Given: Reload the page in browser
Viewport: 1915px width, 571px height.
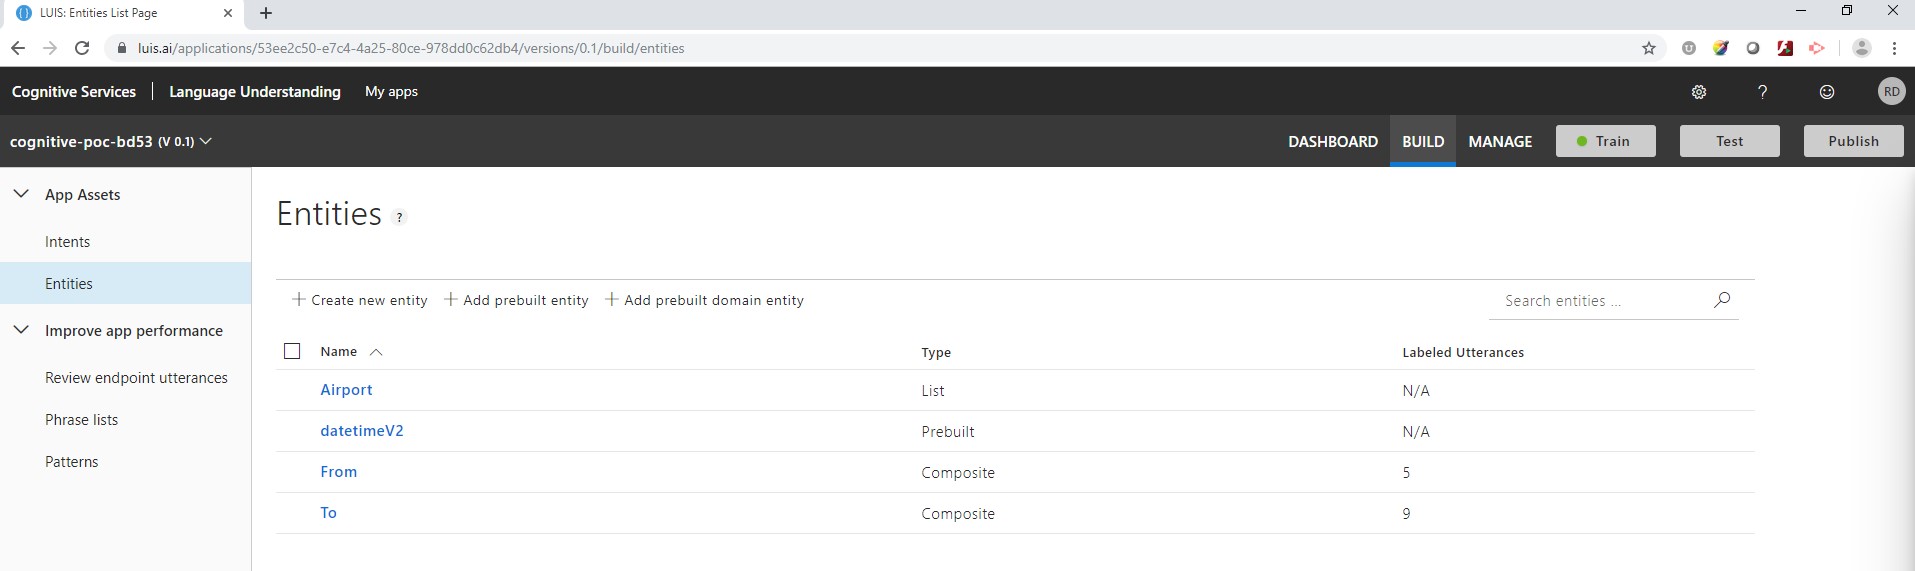Looking at the screenshot, I should (x=82, y=48).
